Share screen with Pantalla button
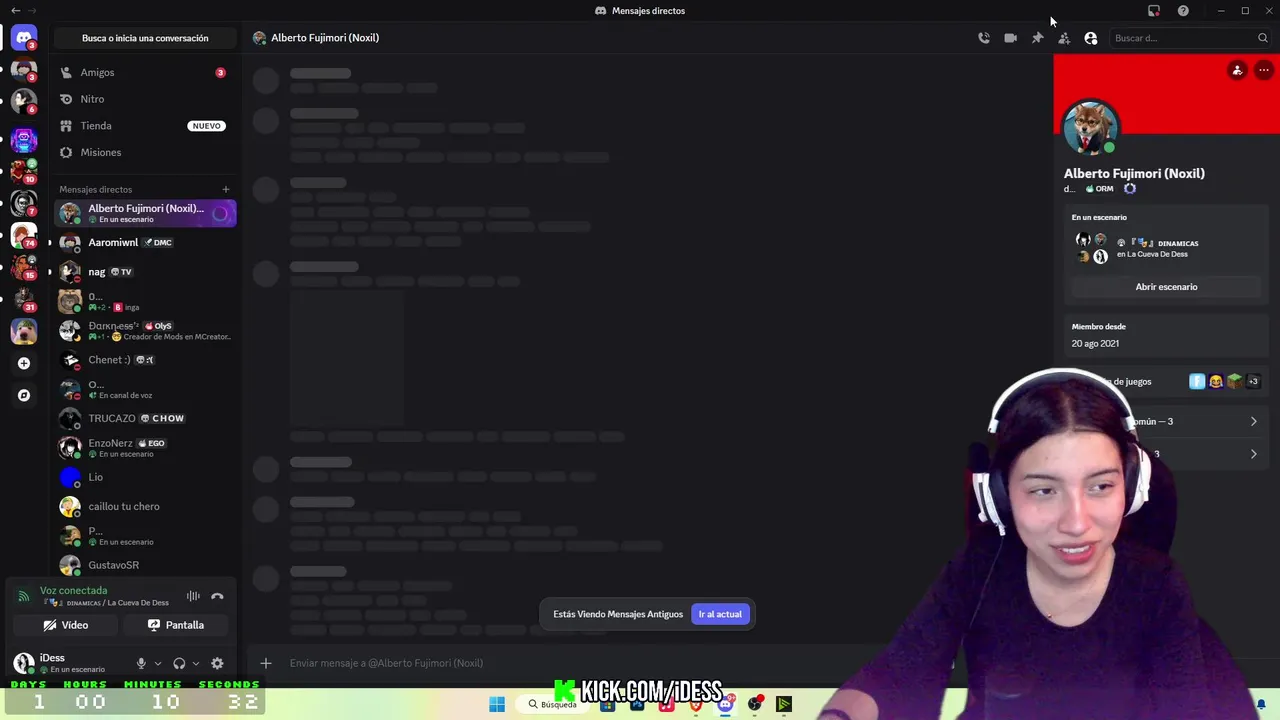This screenshot has width=1280, height=720. click(175, 625)
